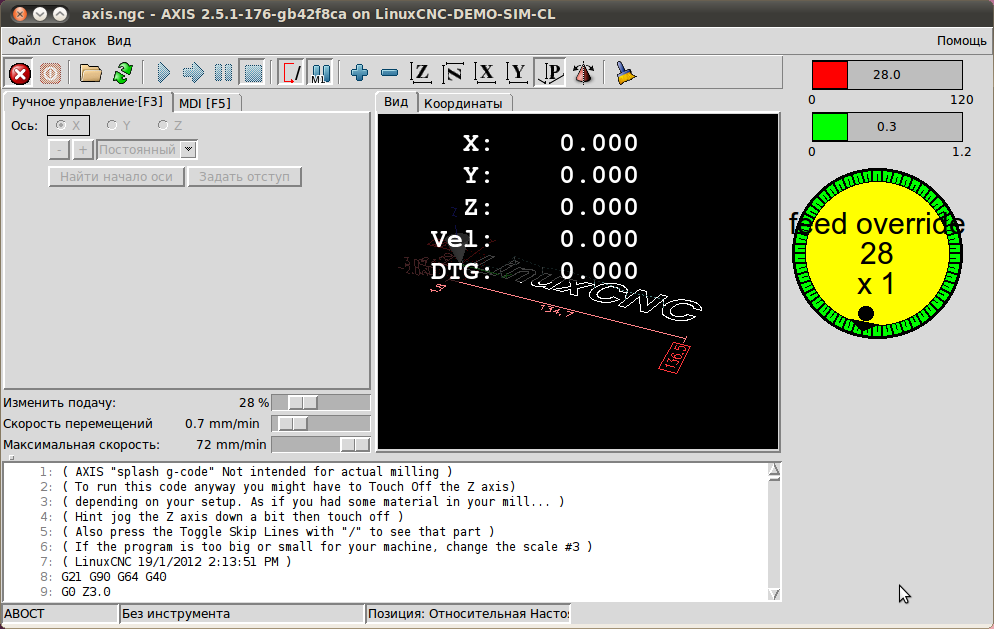Switch to perspective P view

pos(550,74)
